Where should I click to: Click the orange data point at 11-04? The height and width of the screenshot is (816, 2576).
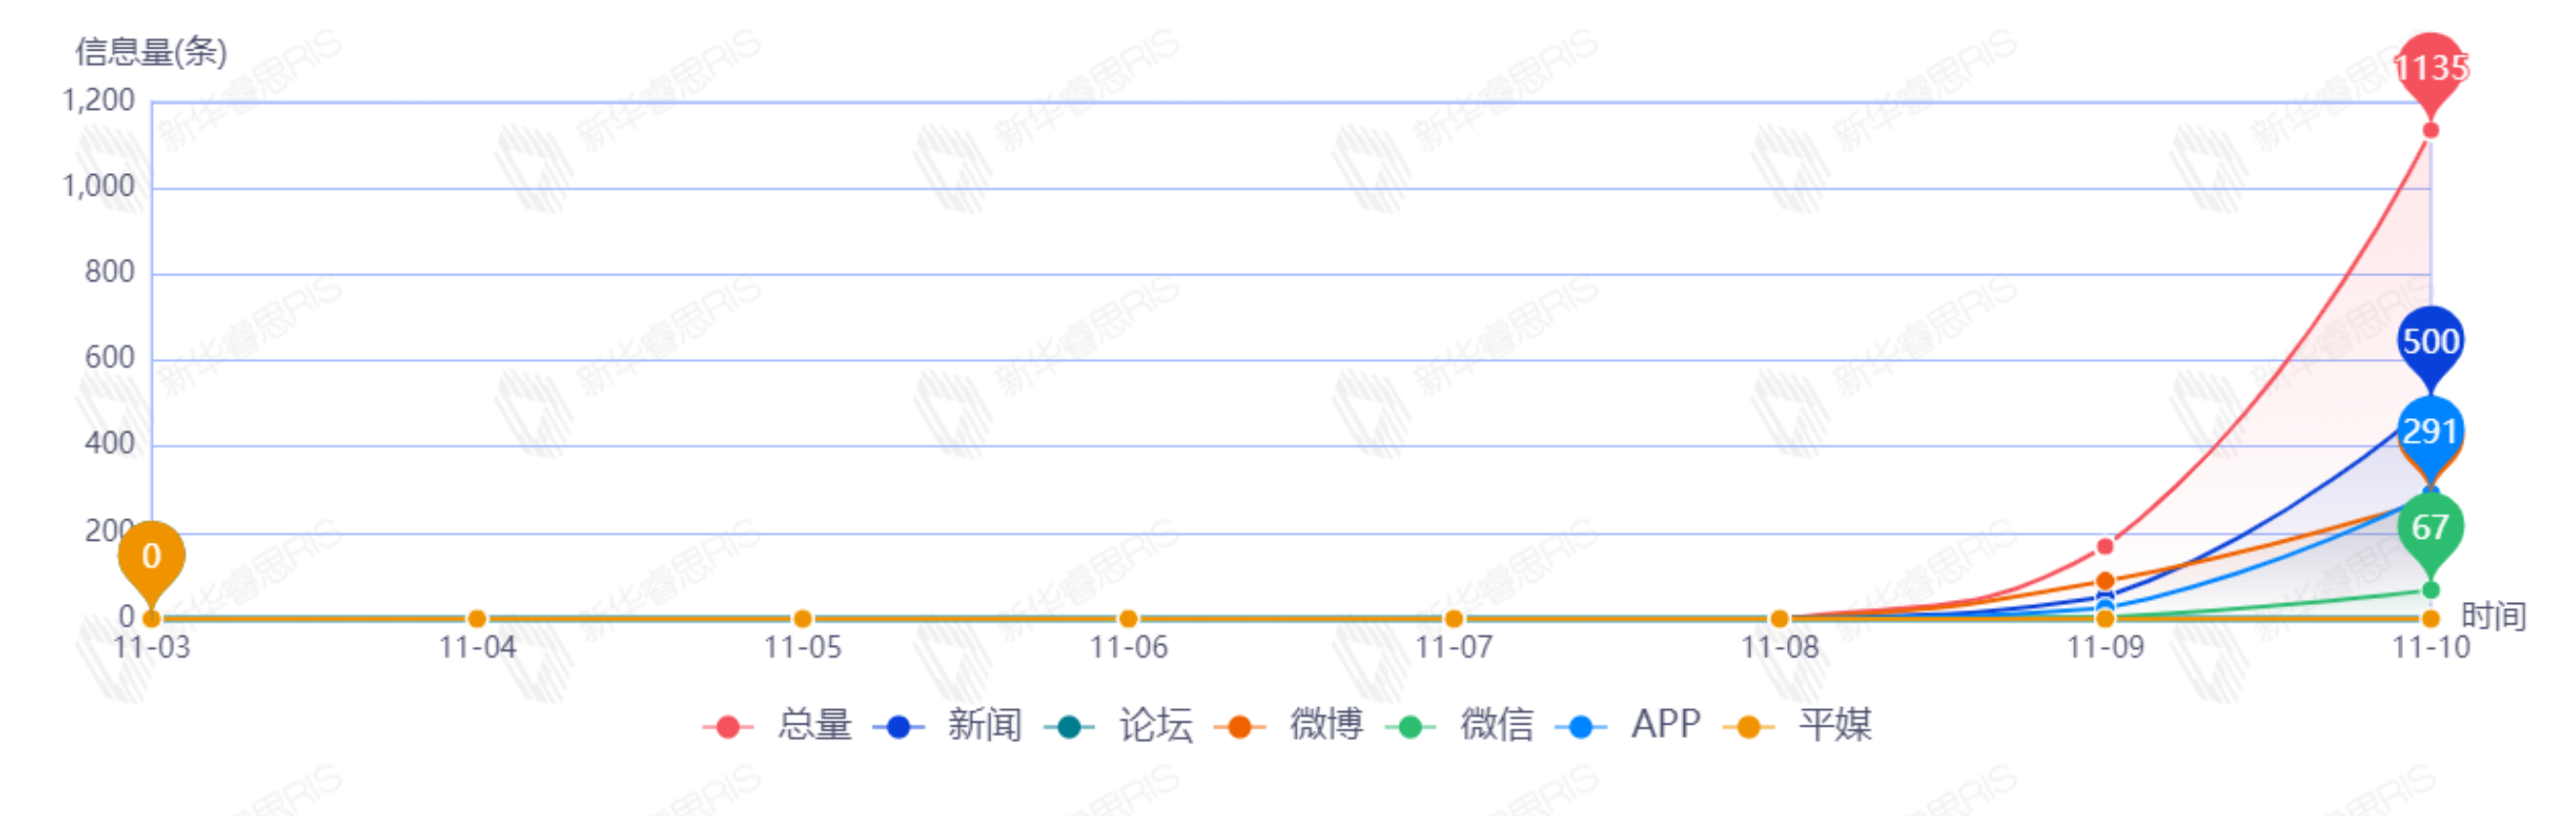[x=477, y=619]
